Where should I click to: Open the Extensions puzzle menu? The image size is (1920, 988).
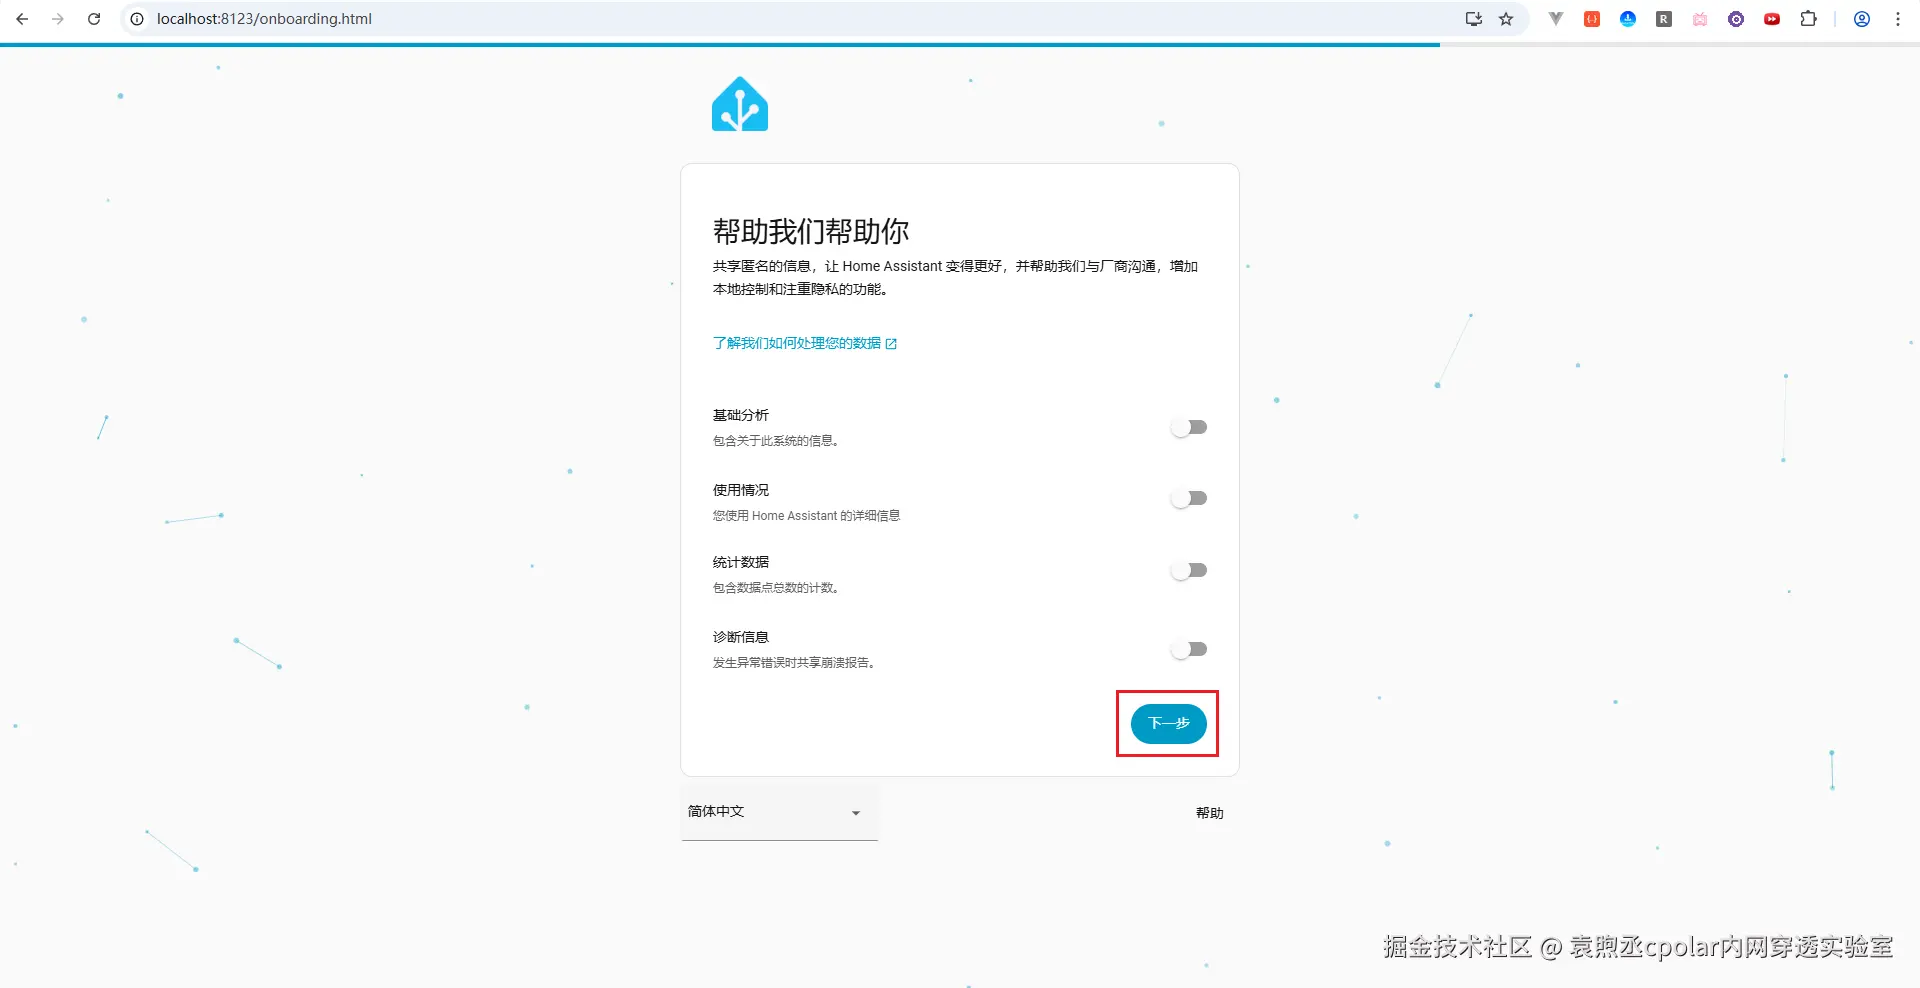(x=1808, y=19)
